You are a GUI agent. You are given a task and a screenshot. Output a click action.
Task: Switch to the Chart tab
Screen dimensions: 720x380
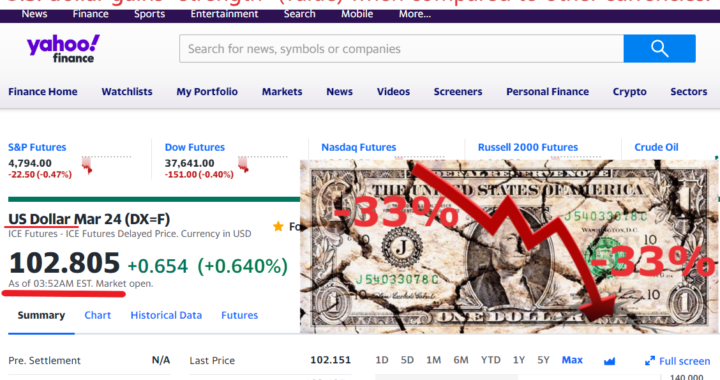click(x=97, y=315)
